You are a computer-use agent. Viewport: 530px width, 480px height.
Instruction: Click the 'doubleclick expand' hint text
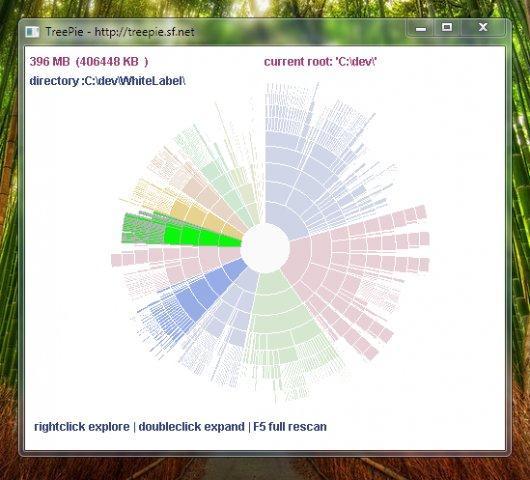pyautogui.click(x=191, y=427)
